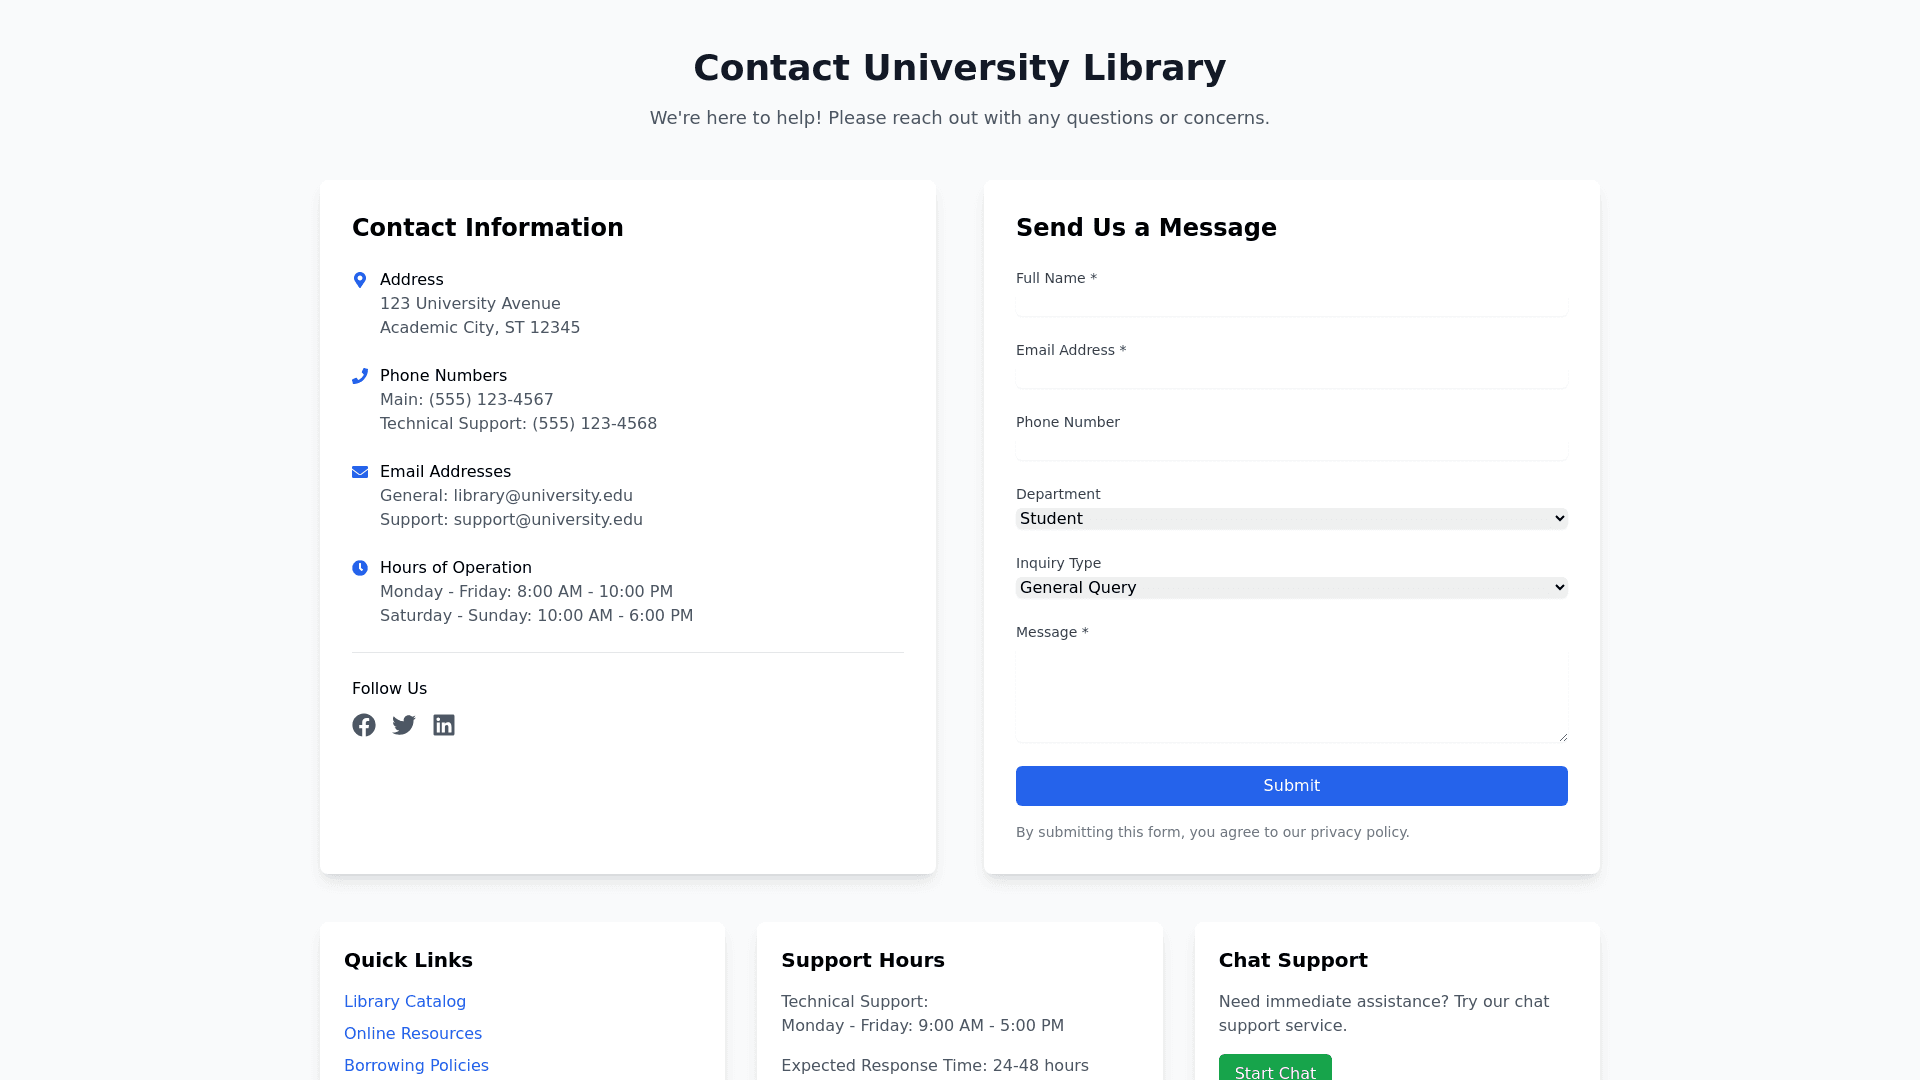The height and width of the screenshot is (1080, 1920).
Task: Expand the Department dropdown
Action: [x=1291, y=518]
